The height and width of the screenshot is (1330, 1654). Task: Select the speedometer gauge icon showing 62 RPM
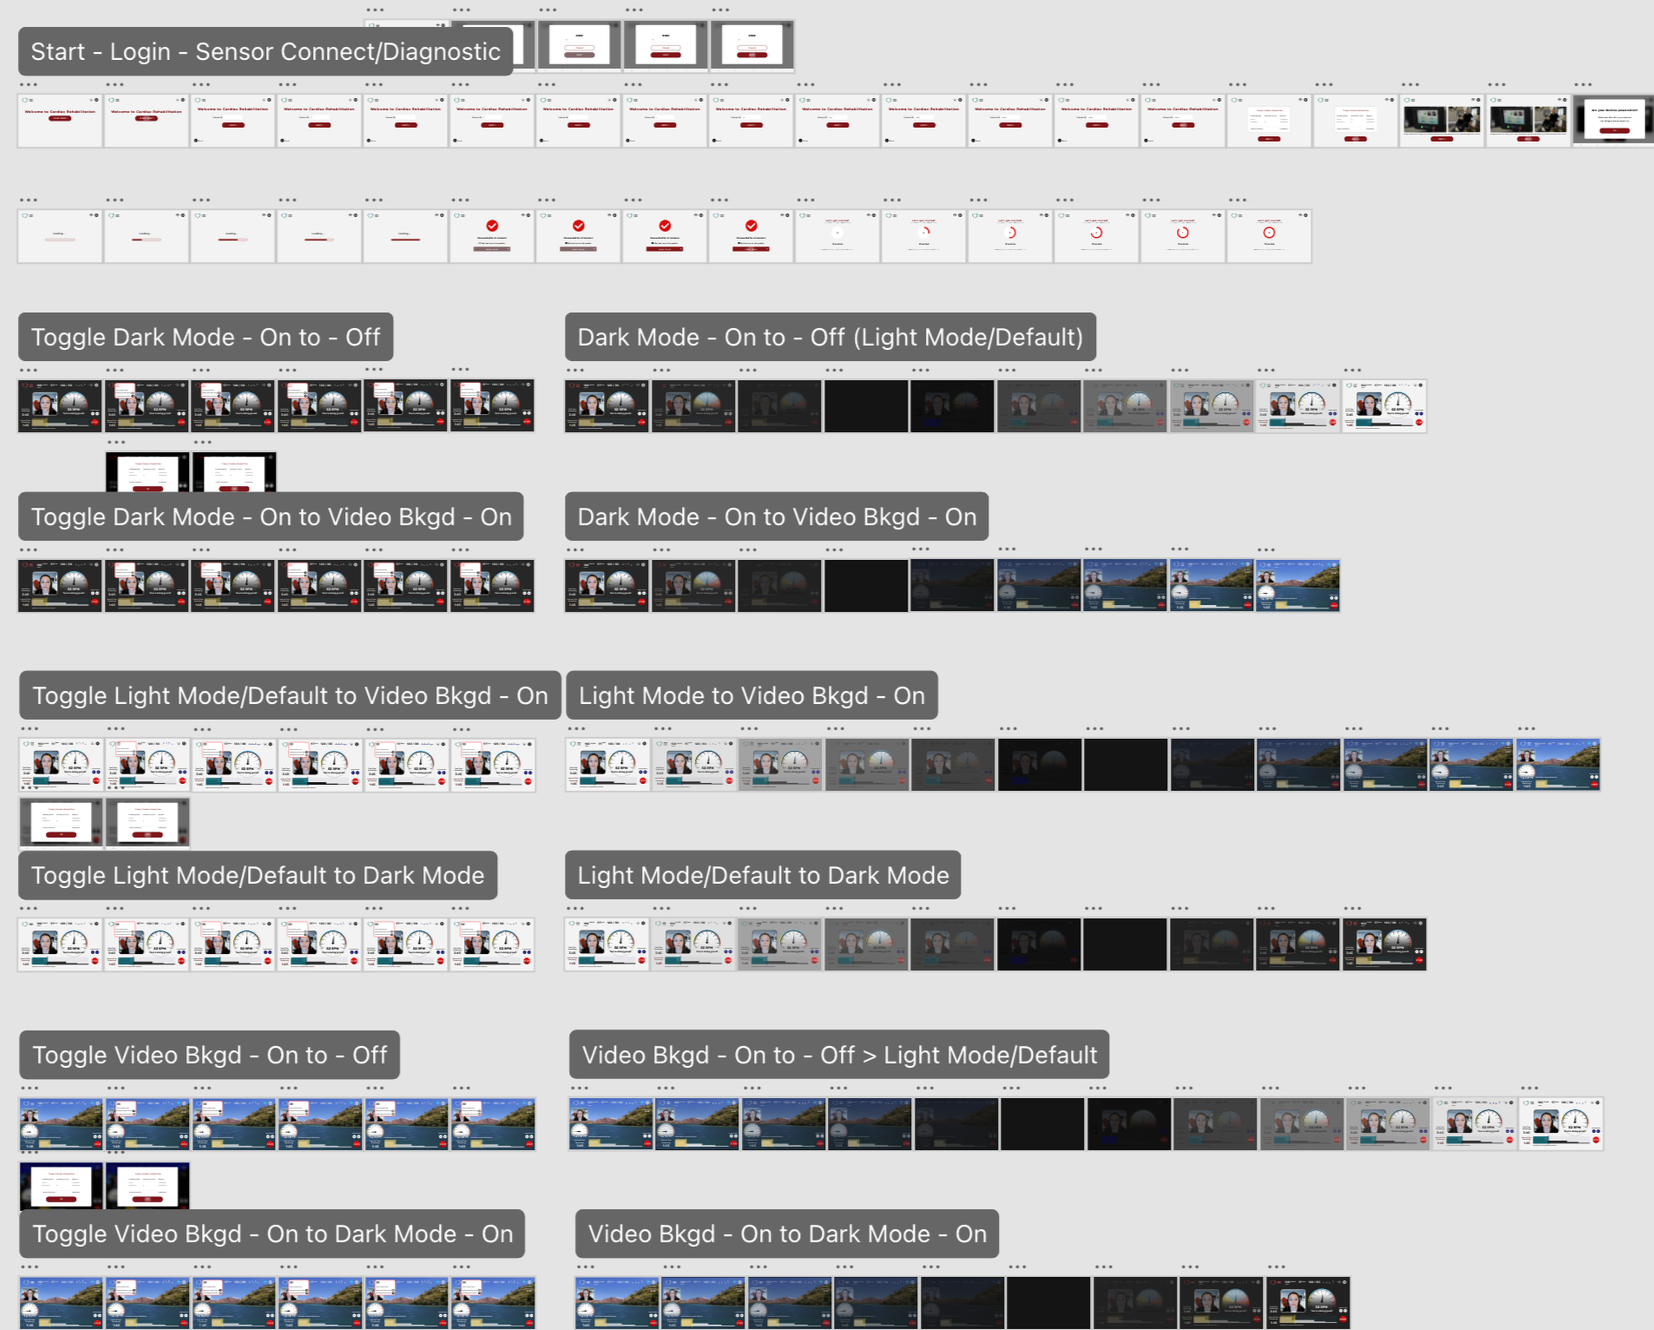620,400
